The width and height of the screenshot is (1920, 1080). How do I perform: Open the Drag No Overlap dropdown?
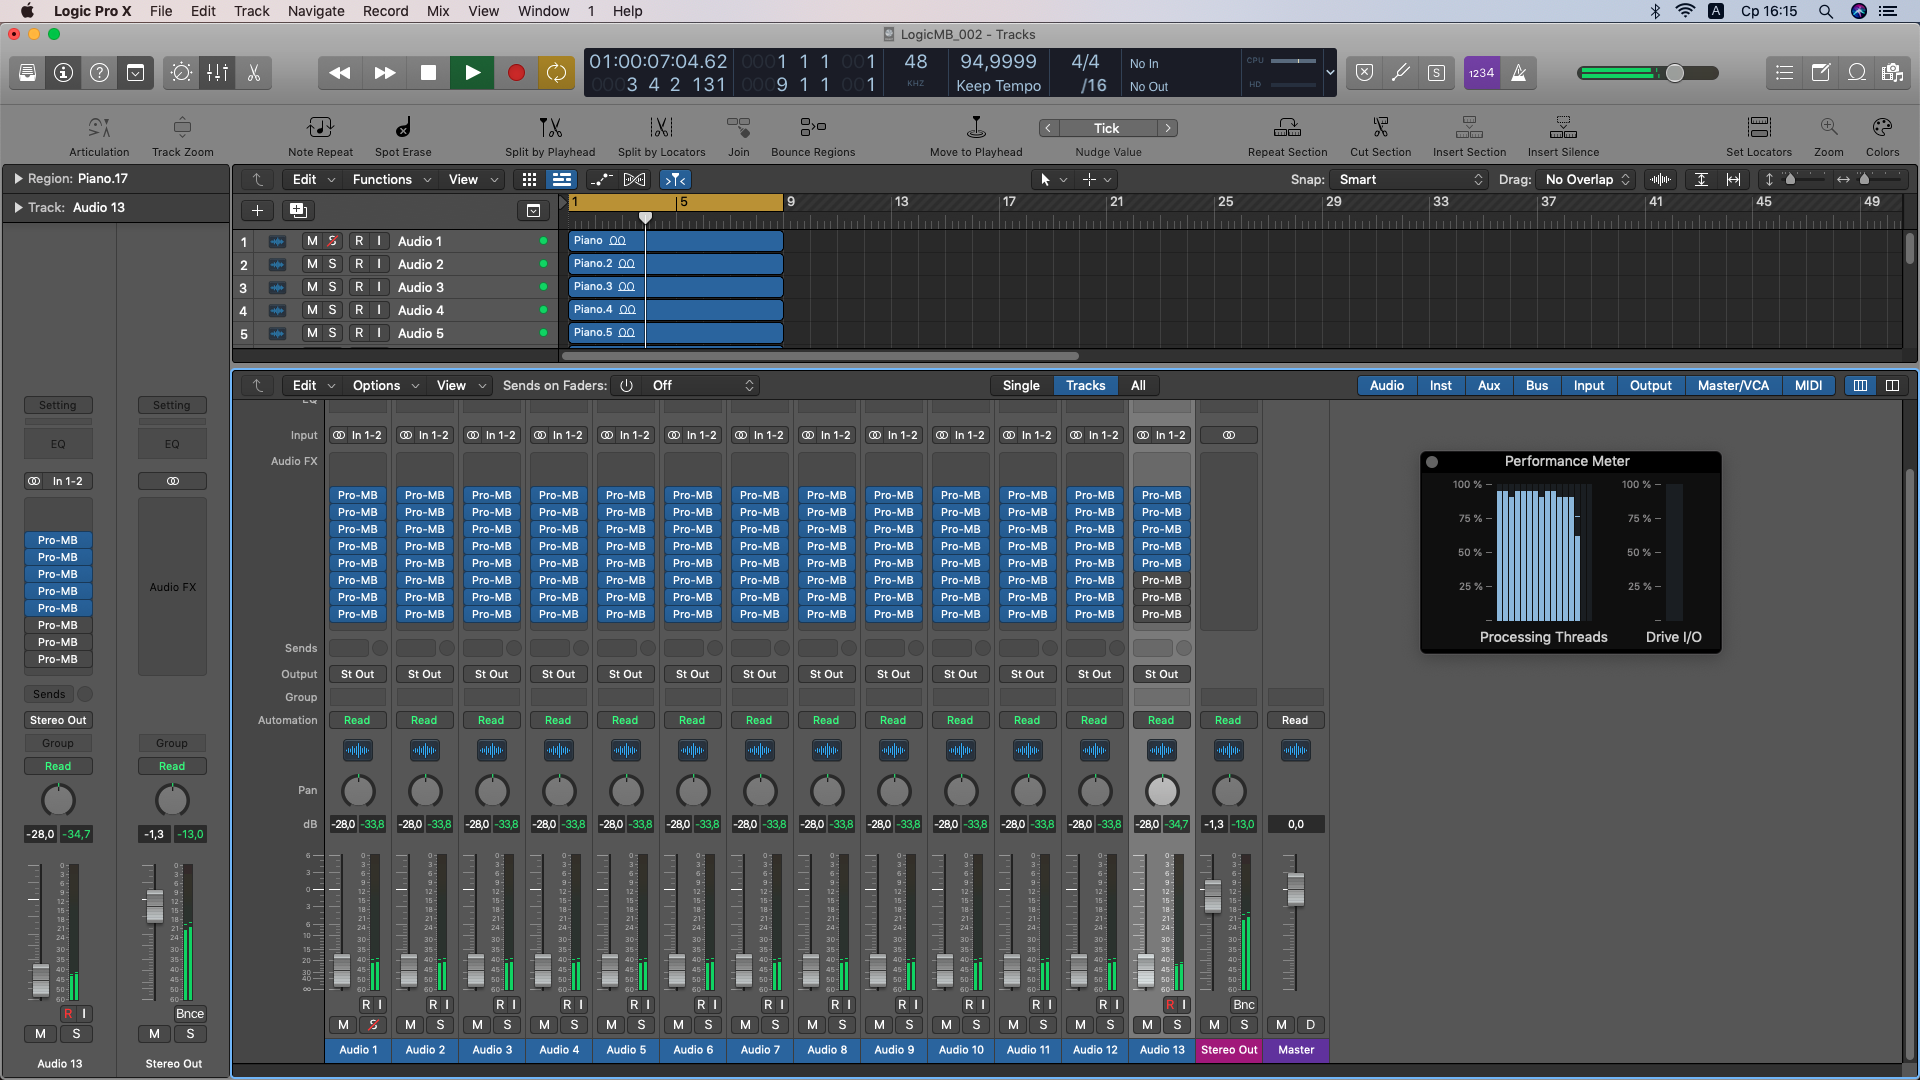(x=1586, y=180)
